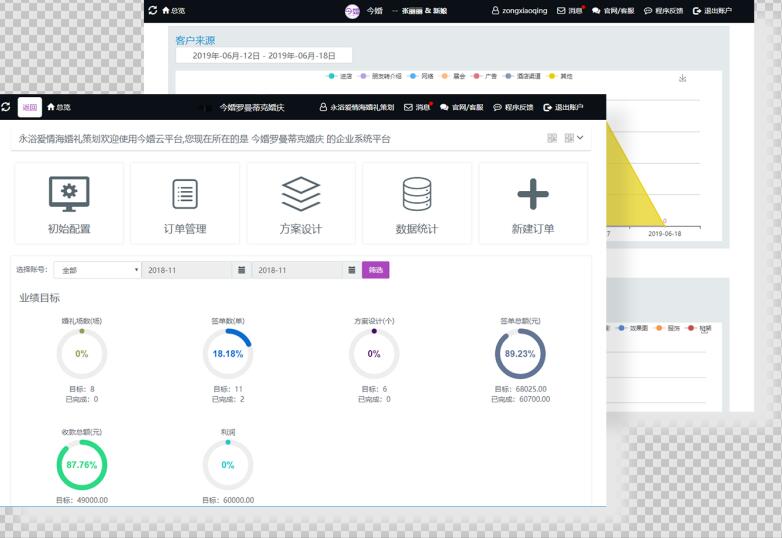Click 目标: 49000.00 text
This screenshot has width=782, height=538.
coord(82,500)
